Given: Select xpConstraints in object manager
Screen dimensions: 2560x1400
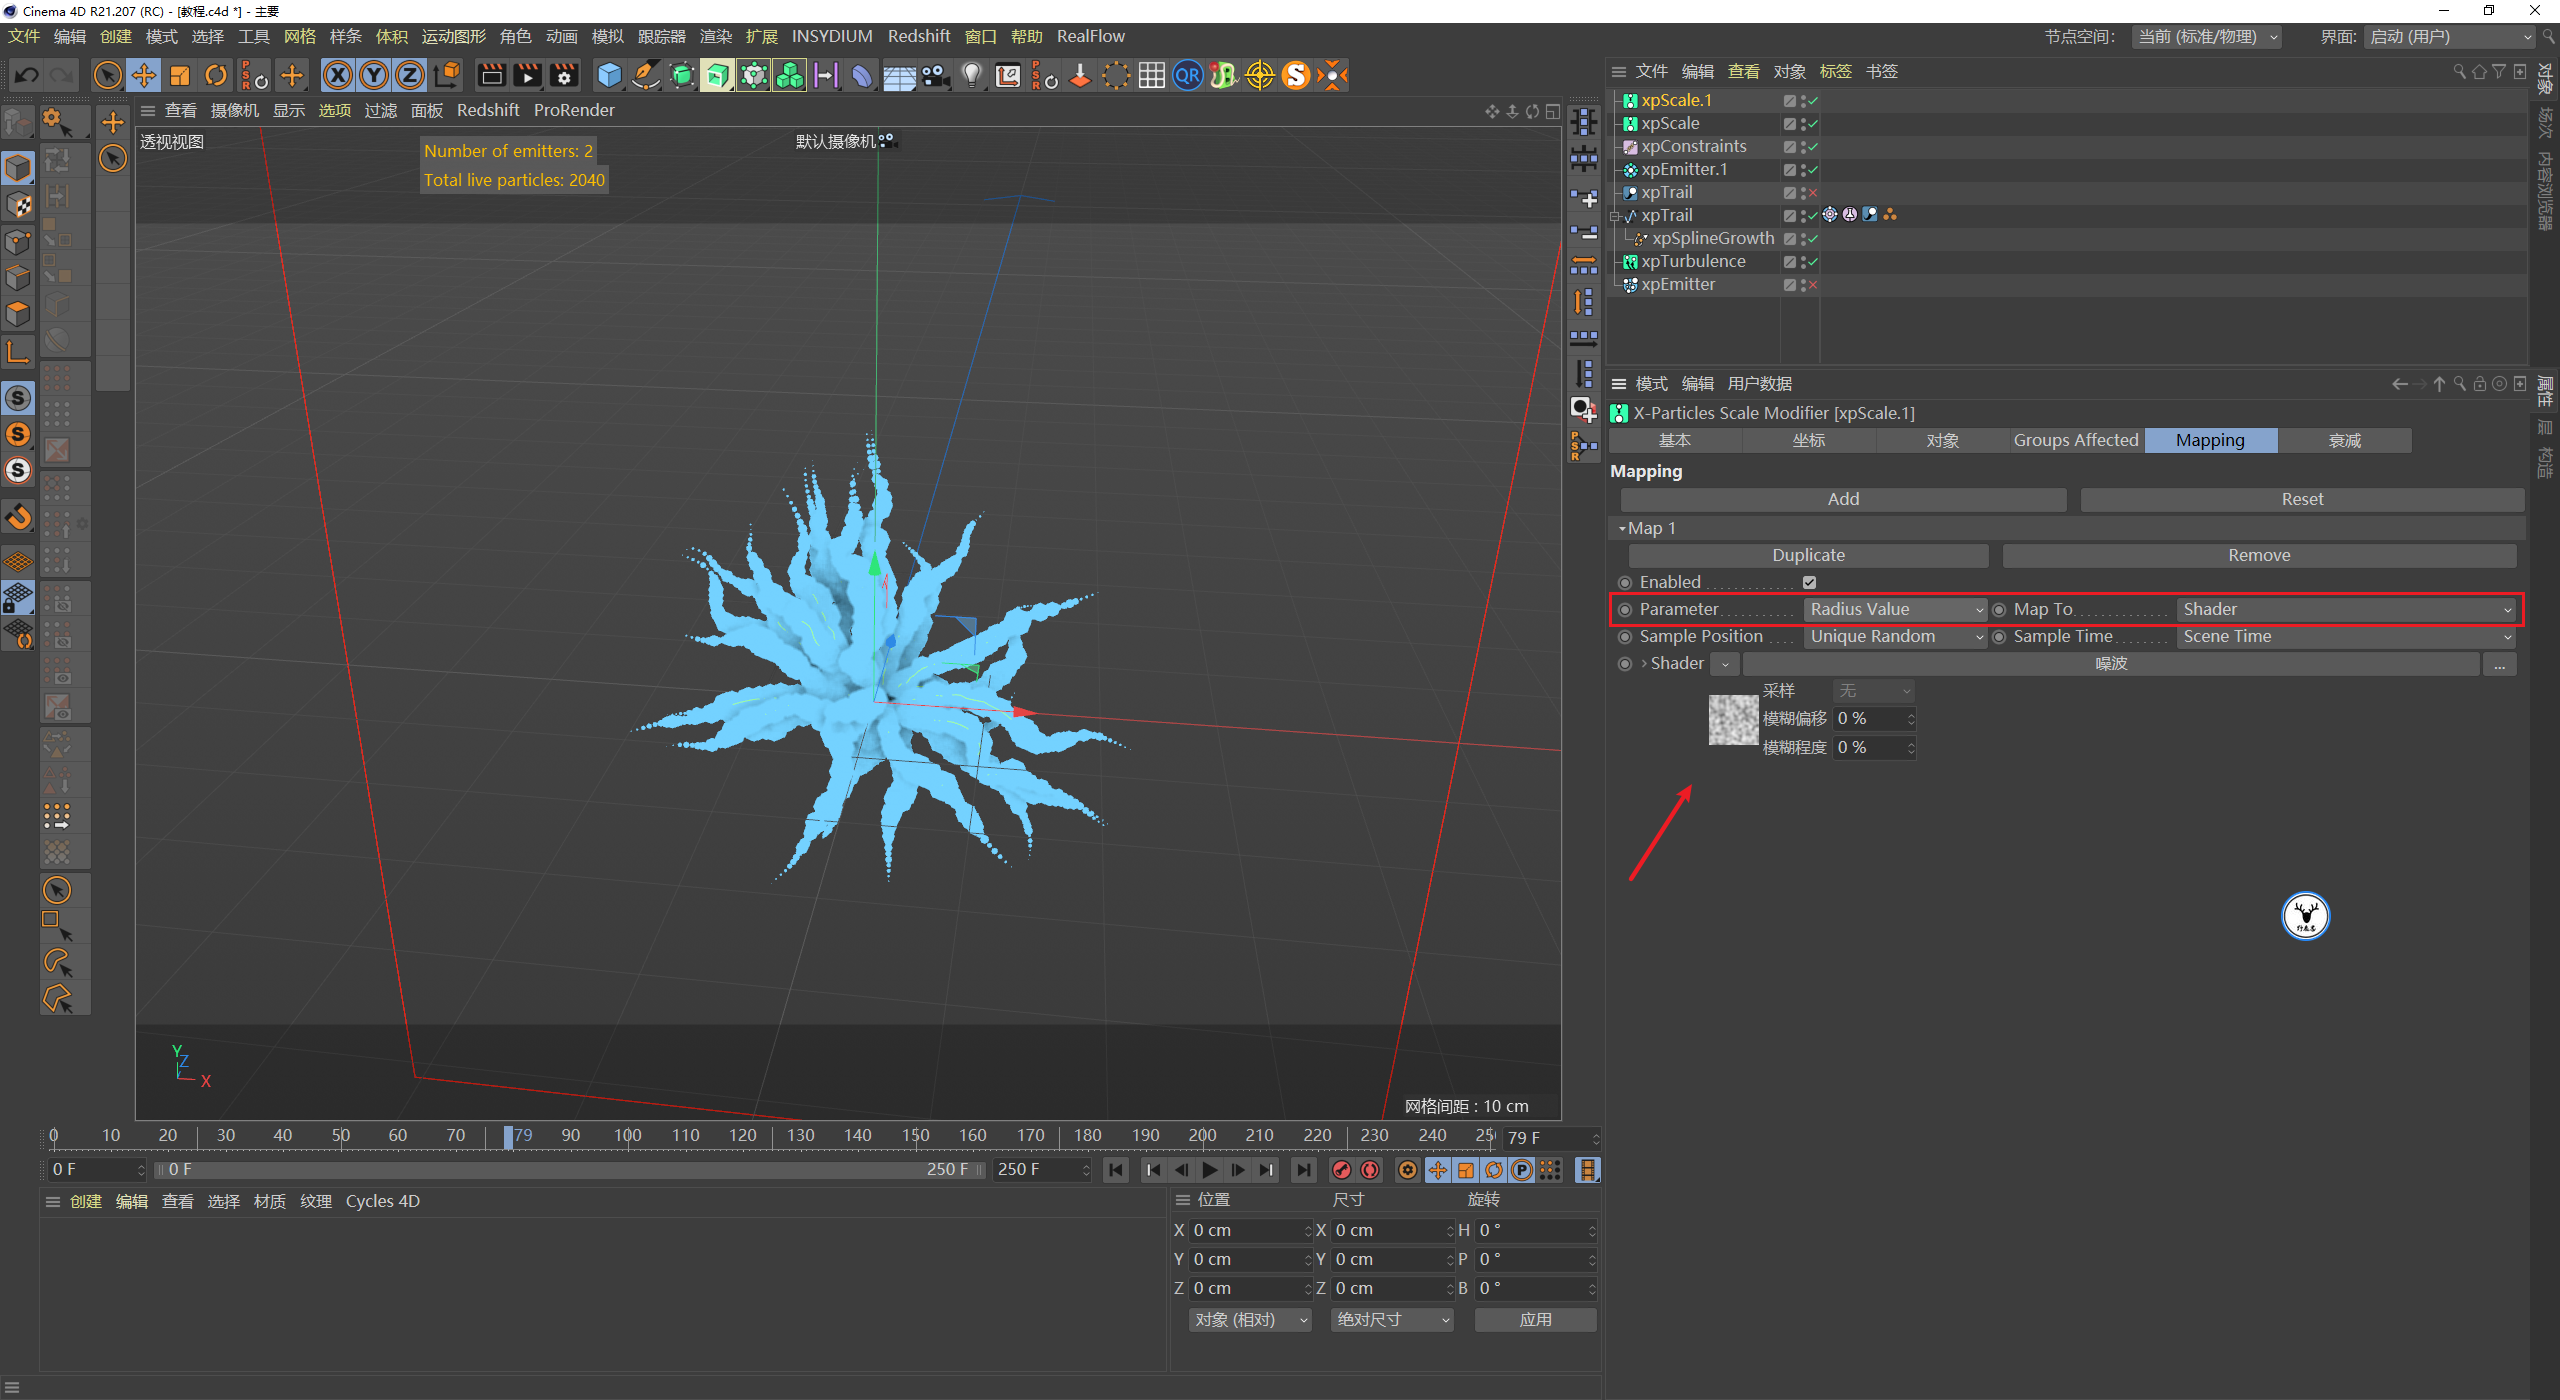Looking at the screenshot, I should coord(1693,147).
